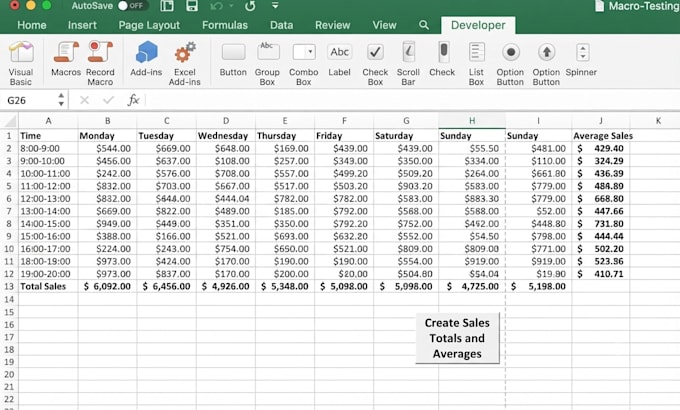Click the Name Box showing G26
The height and width of the screenshot is (410, 680).
click(x=29, y=100)
